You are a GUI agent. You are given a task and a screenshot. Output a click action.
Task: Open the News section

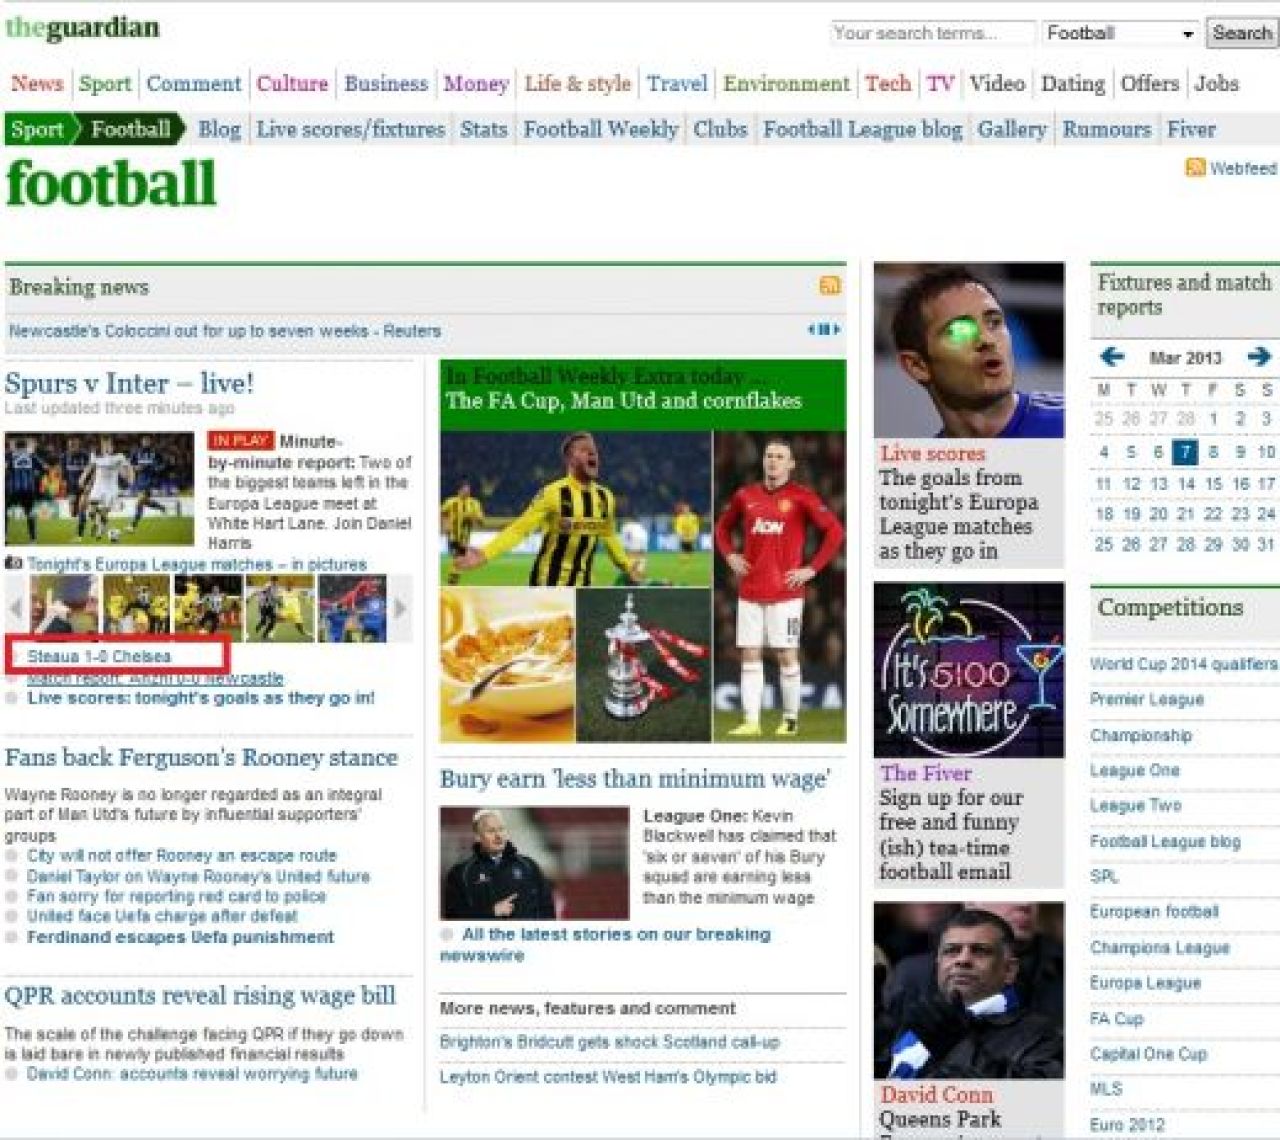click(37, 84)
